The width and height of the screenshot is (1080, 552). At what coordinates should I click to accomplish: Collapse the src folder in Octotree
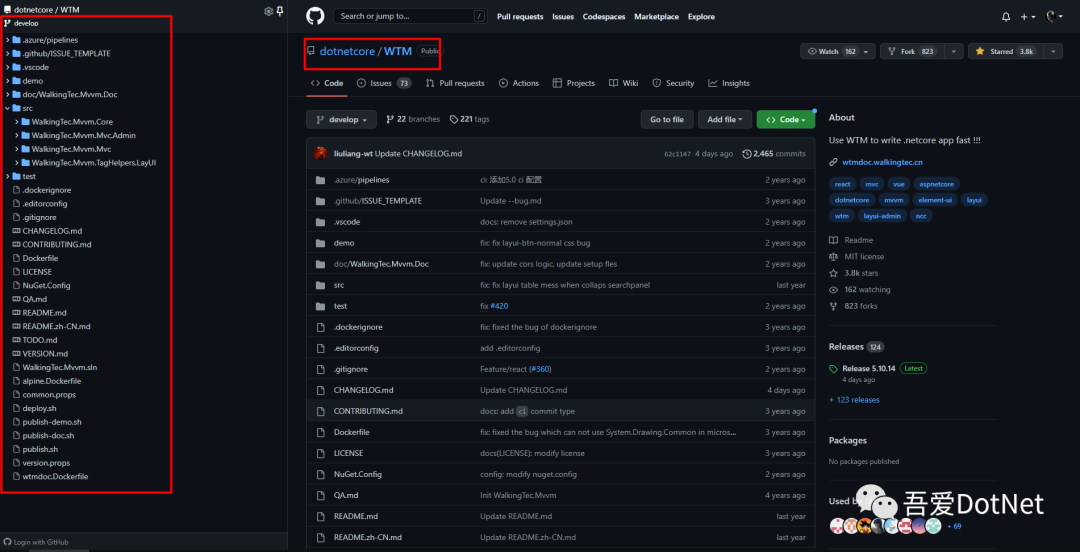pyautogui.click(x=8, y=108)
